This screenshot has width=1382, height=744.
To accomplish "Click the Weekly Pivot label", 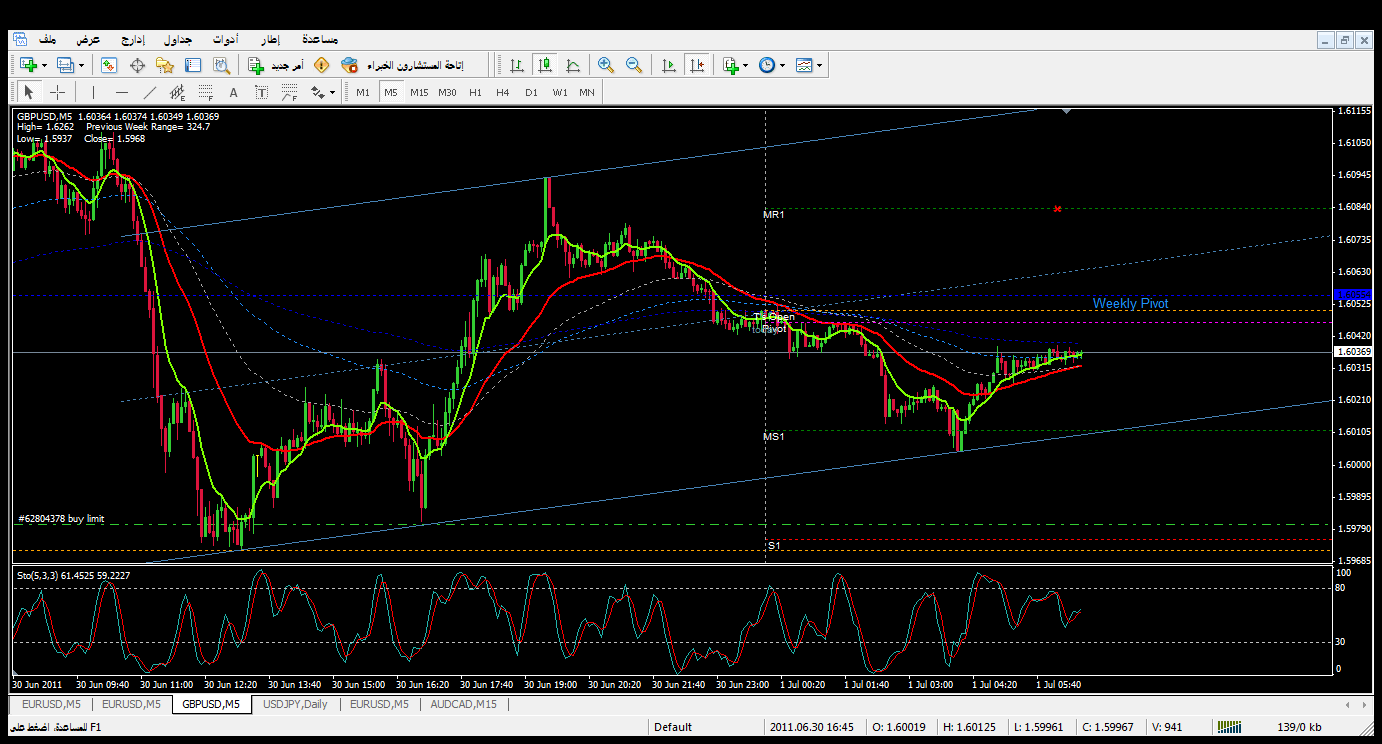I will tap(1130, 304).
